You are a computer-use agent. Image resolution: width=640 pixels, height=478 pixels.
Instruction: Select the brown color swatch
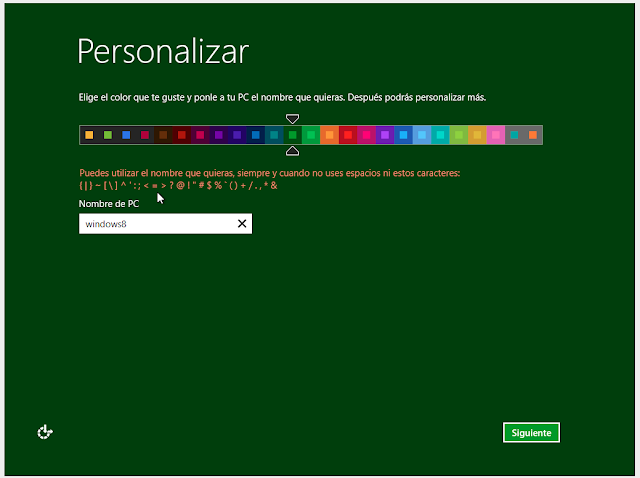click(163, 135)
